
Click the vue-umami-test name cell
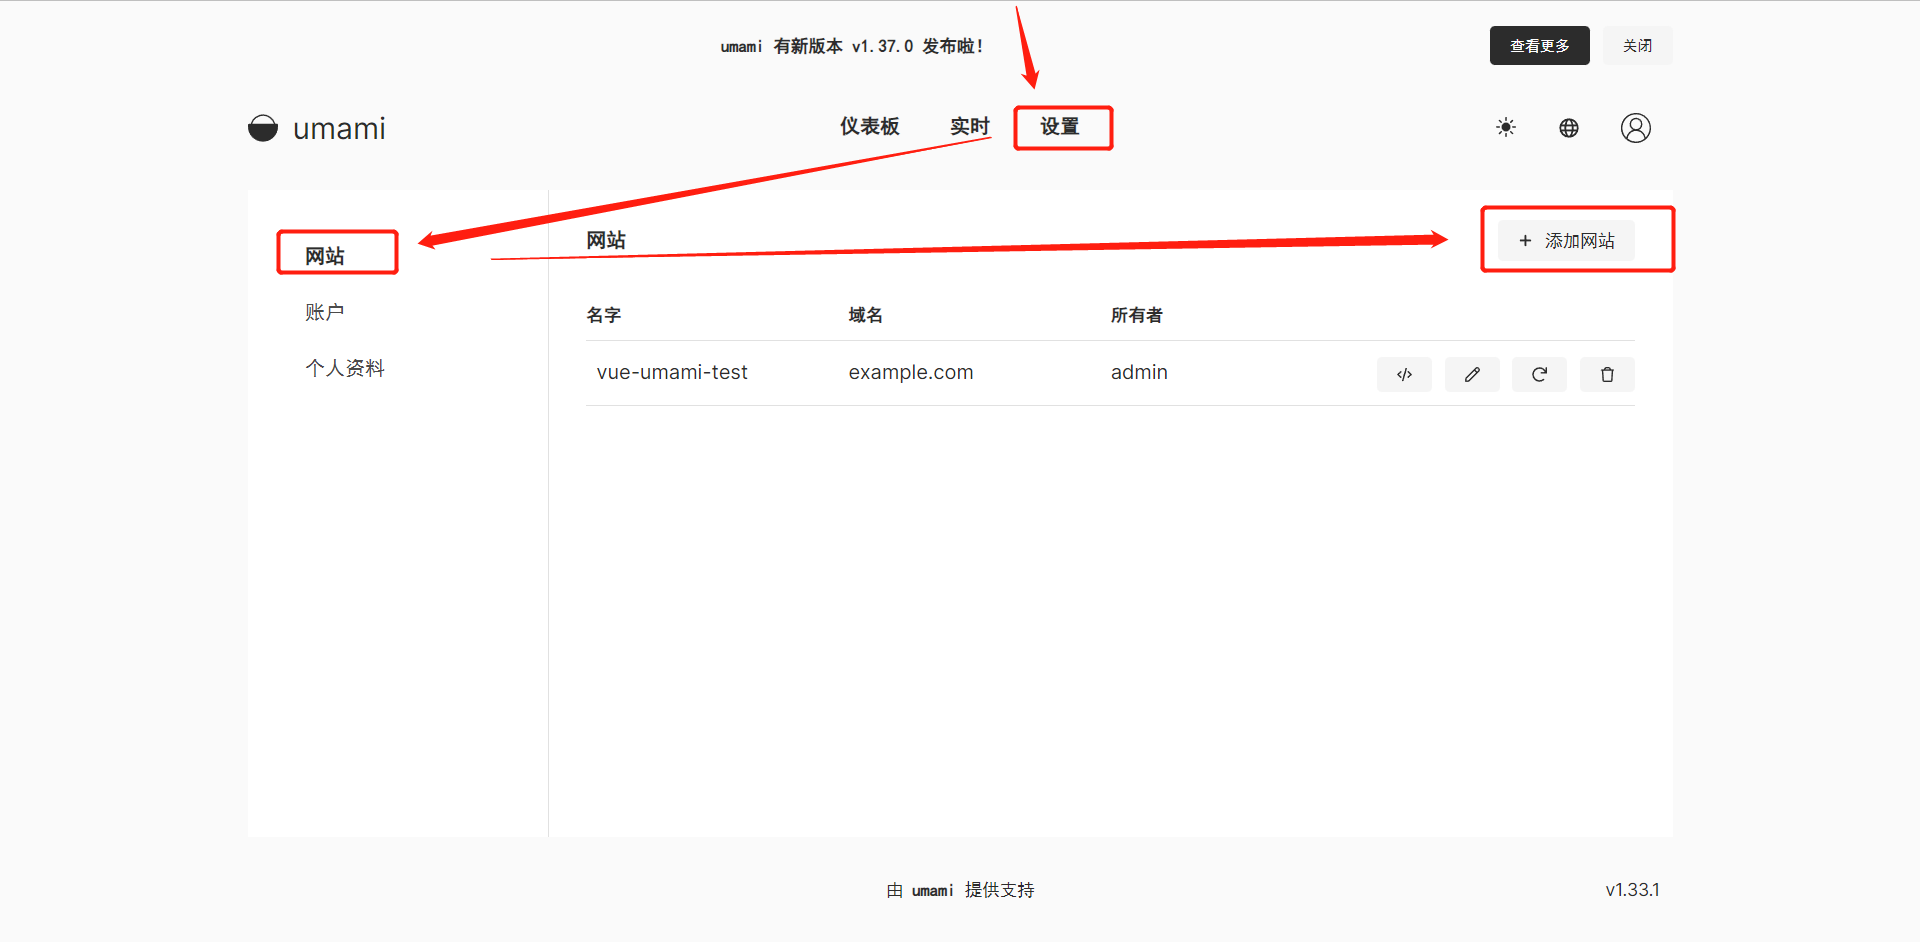pos(672,372)
